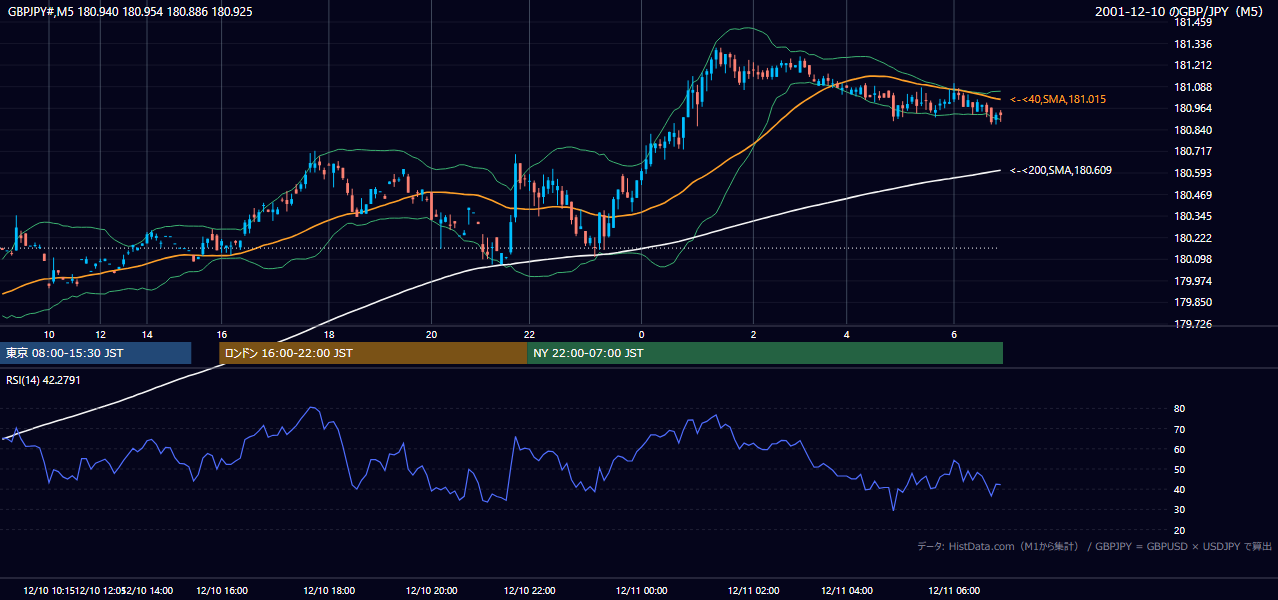Click price axis value 180.098
Image resolution: width=1278 pixels, height=600 pixels.
click(1192, 259)
